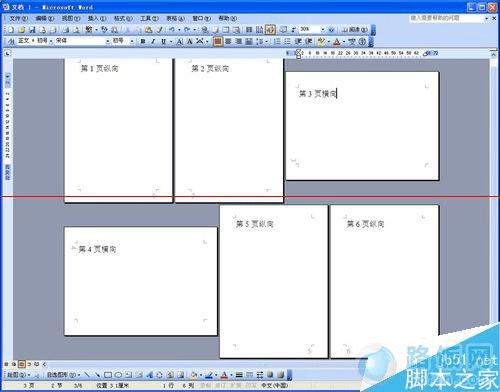
Task: Click the Word Help question icon
Action: 331,30
